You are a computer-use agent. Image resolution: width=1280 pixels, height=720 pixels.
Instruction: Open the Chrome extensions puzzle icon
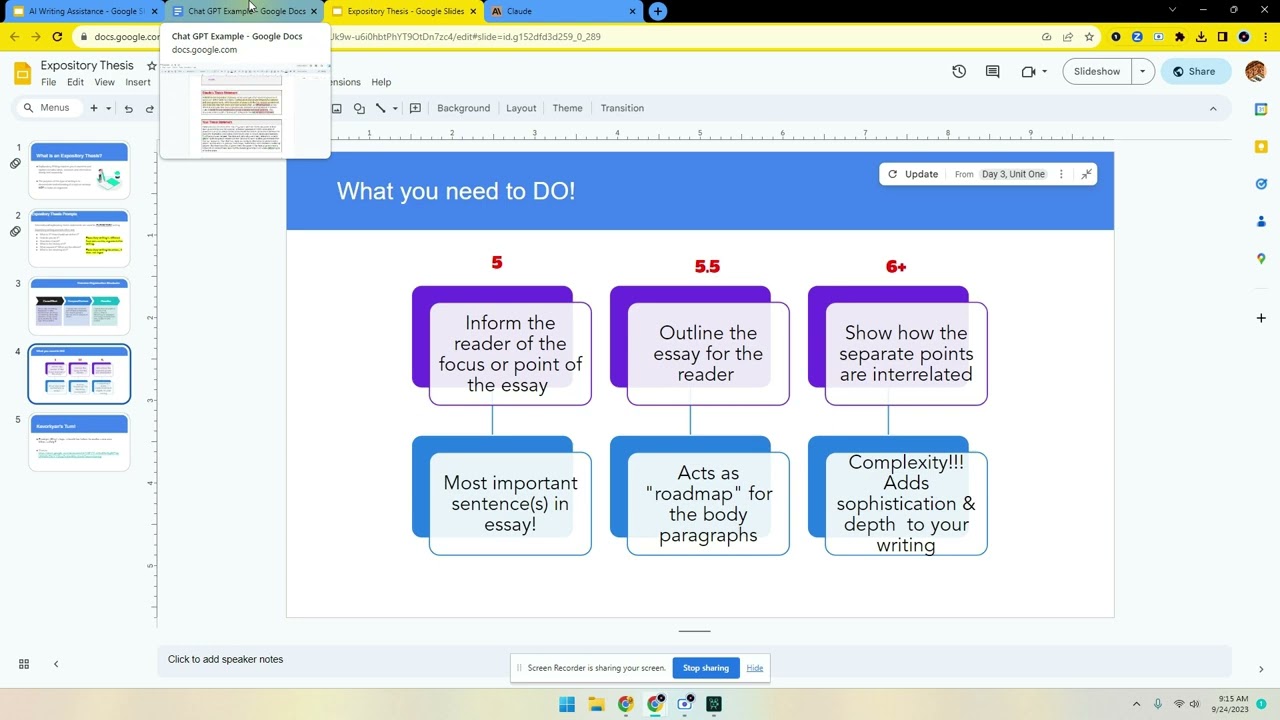click(x=1179, y=37)
